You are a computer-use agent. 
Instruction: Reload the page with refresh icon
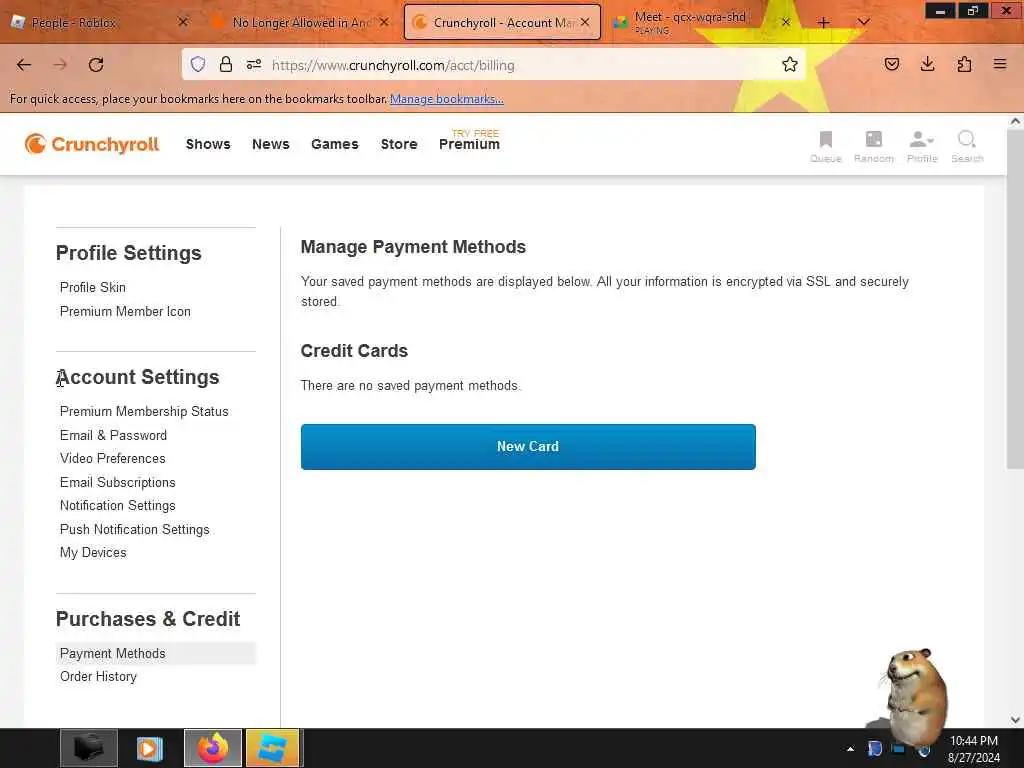pyautogui.click(x=96, y=65)
